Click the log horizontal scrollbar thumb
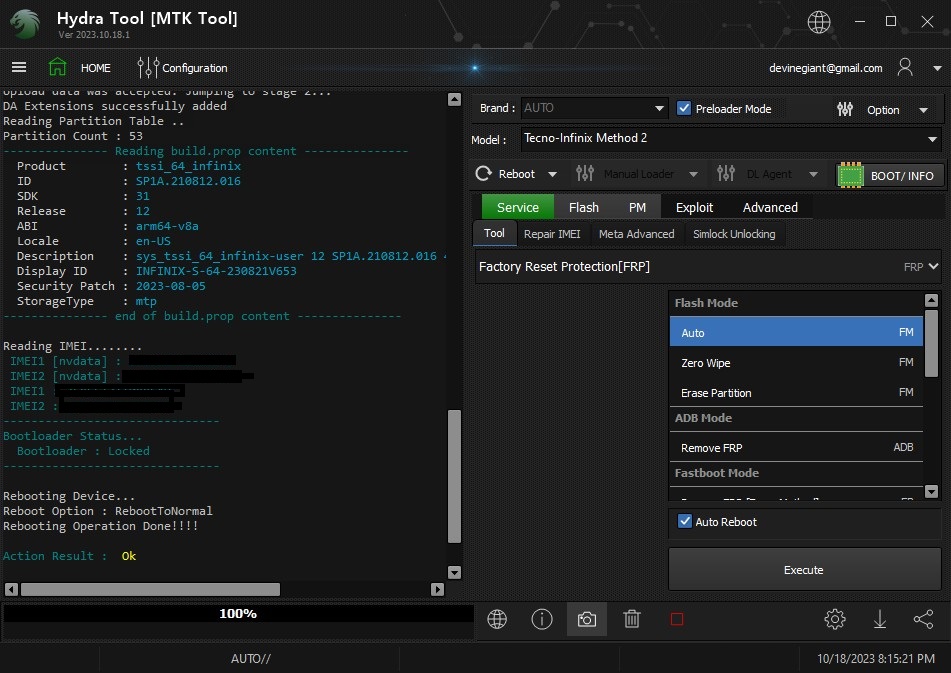Screen dimensions: 951x673 pyautogui.click(x=150, y=589)
